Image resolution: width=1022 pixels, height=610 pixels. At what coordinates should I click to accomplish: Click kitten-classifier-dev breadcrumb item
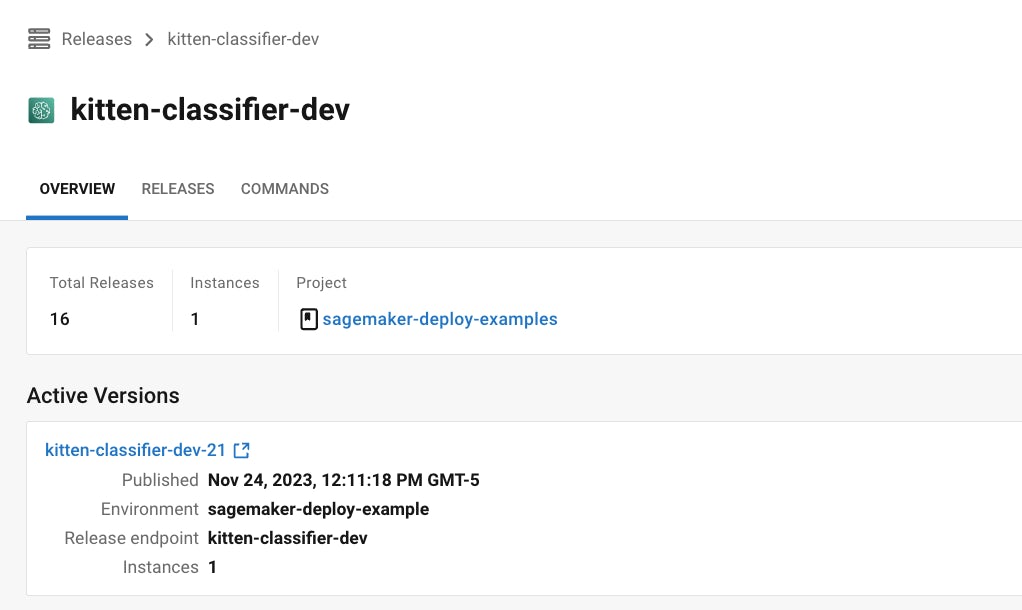tap(243, 39)
